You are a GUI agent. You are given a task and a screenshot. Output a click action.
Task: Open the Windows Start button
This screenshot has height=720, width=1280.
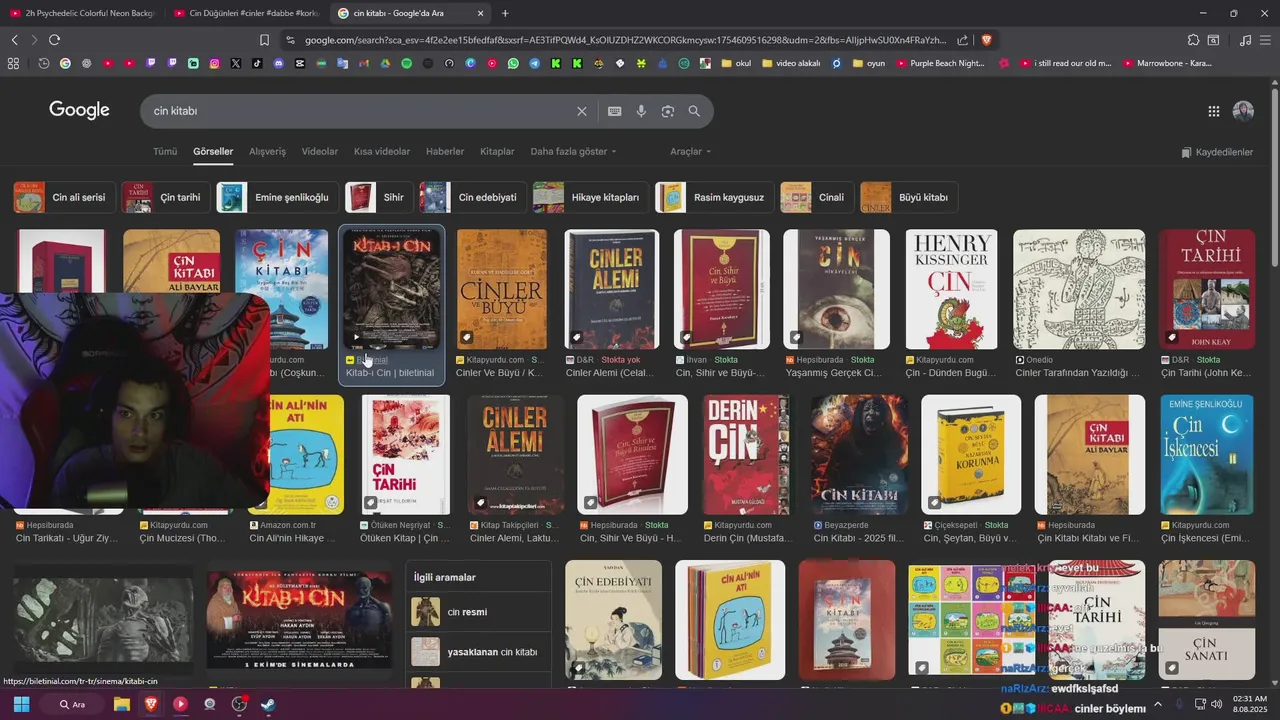[21, 704]
